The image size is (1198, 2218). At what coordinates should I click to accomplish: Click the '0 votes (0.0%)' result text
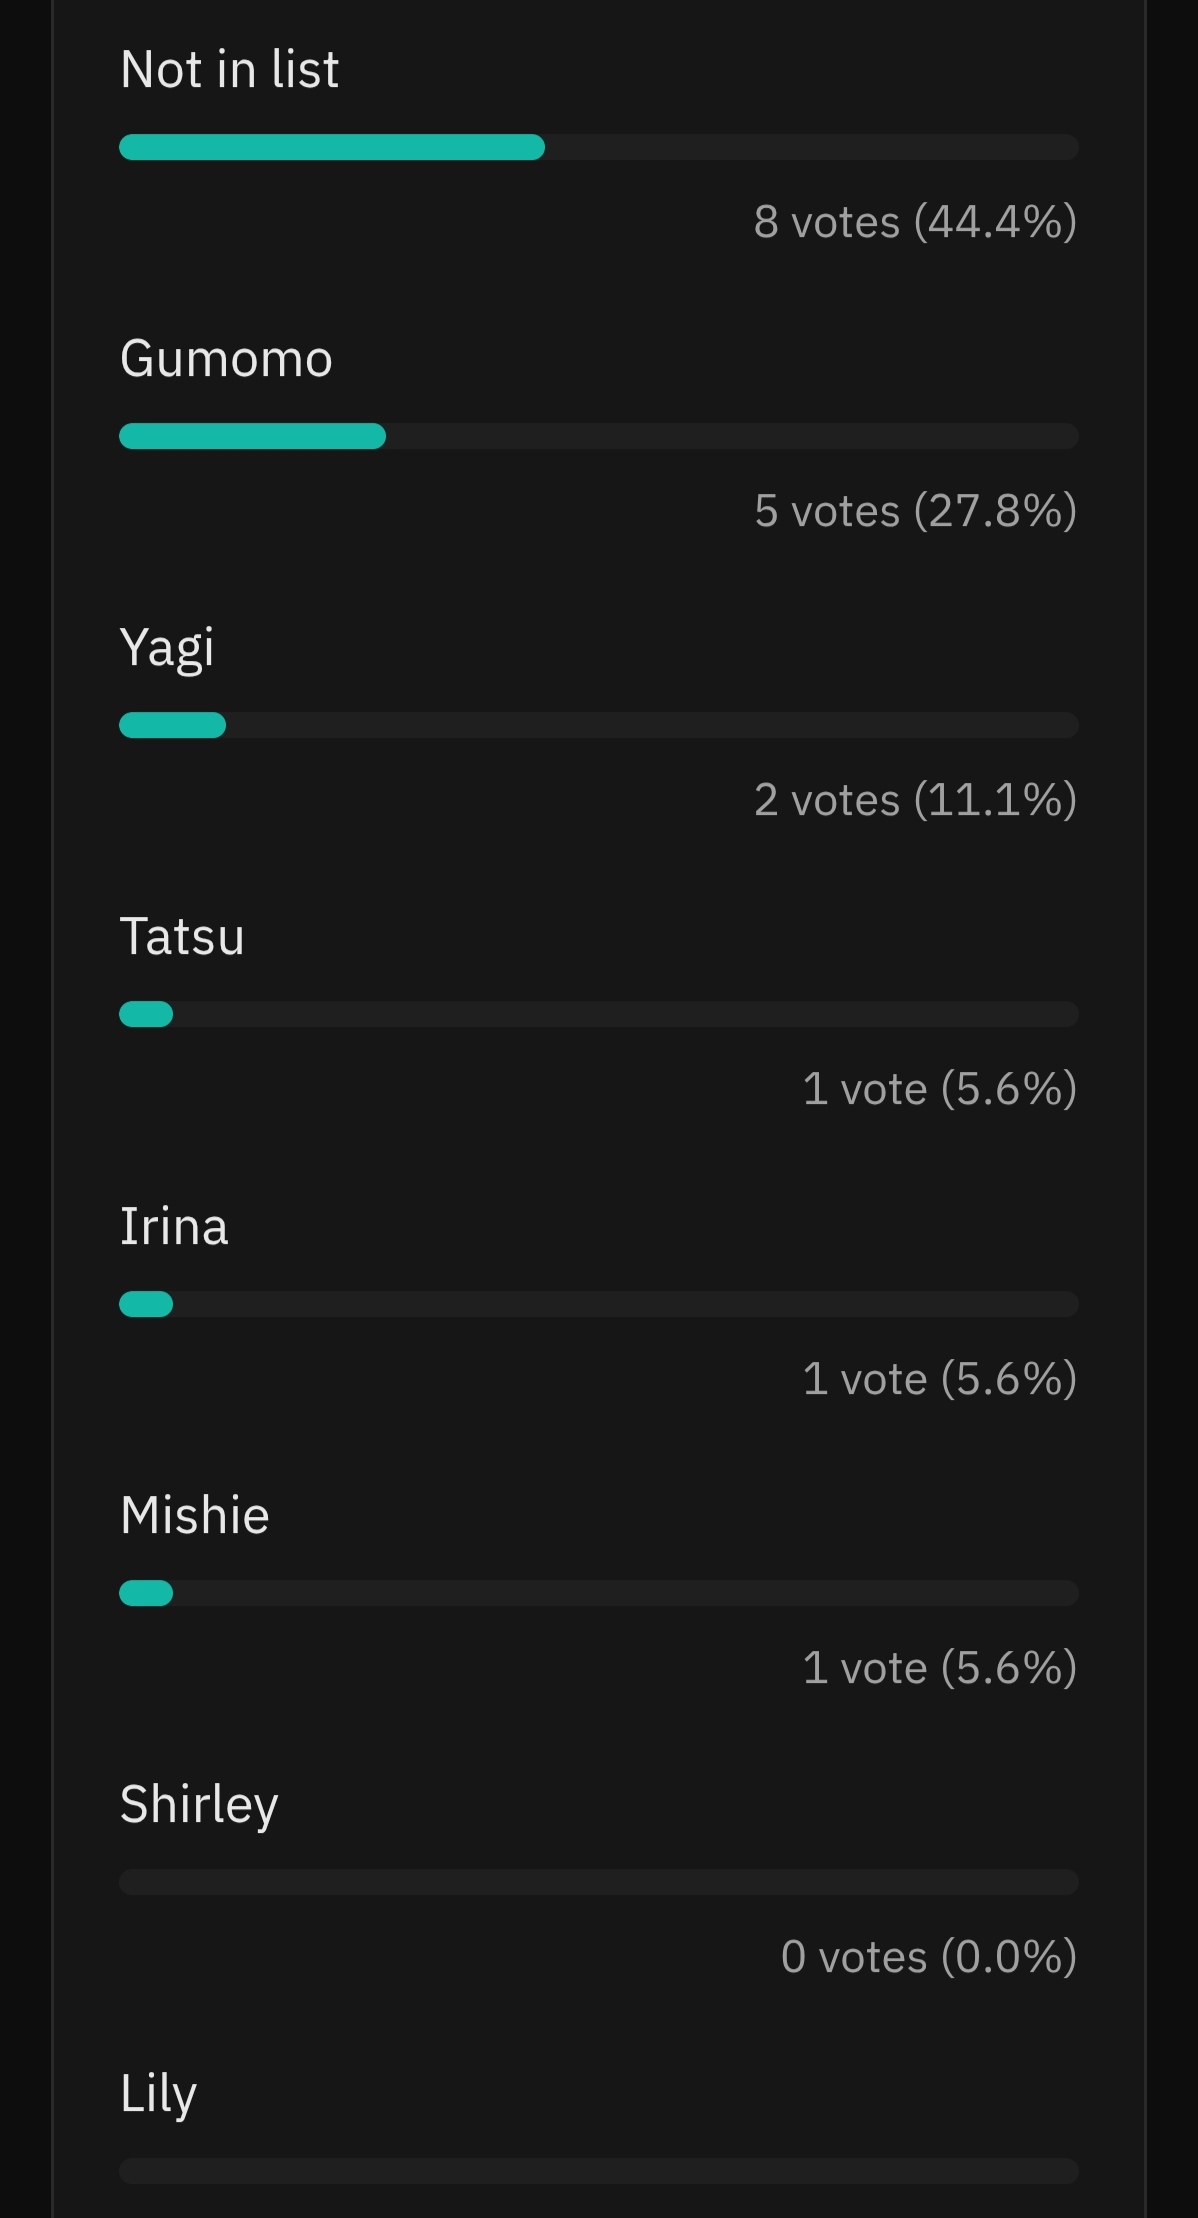[929, 1957]
